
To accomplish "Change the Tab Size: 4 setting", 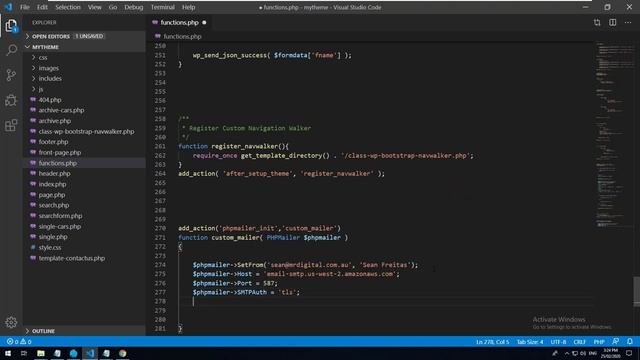I will point(530,342).
